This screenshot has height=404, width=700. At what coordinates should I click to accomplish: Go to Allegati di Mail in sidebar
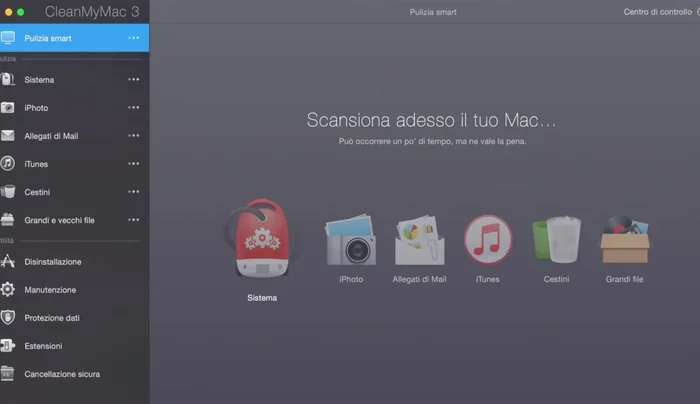pyautogui.click(x=75, y=136)
